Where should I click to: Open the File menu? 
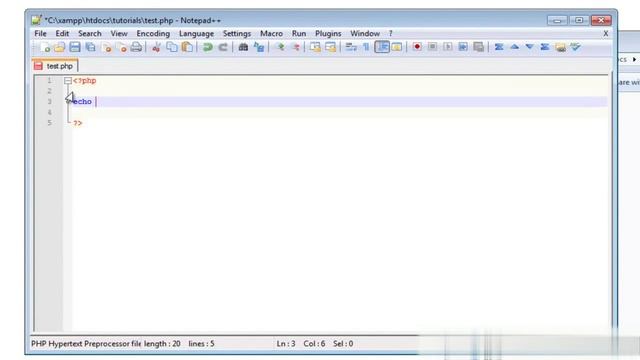tap(40, 33)
